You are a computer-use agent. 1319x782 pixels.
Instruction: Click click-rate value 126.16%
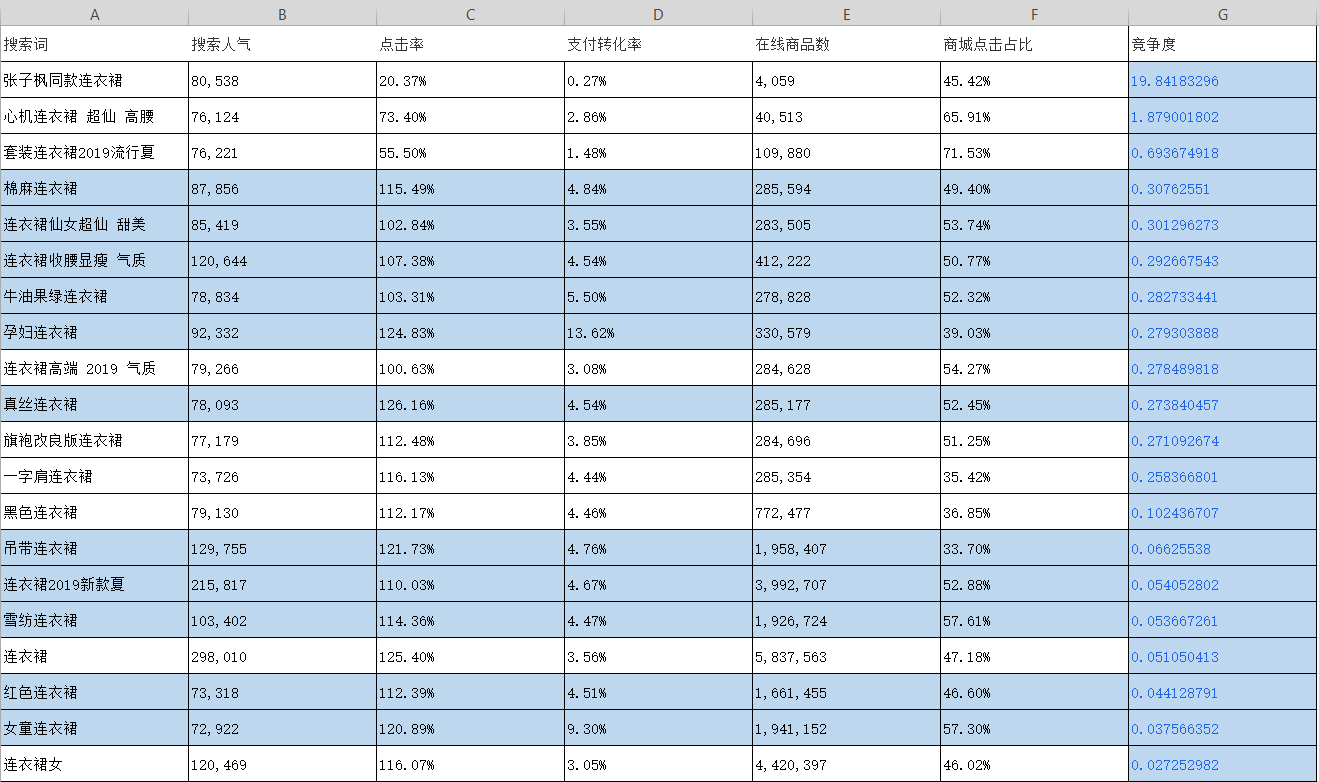click(470, 404)
